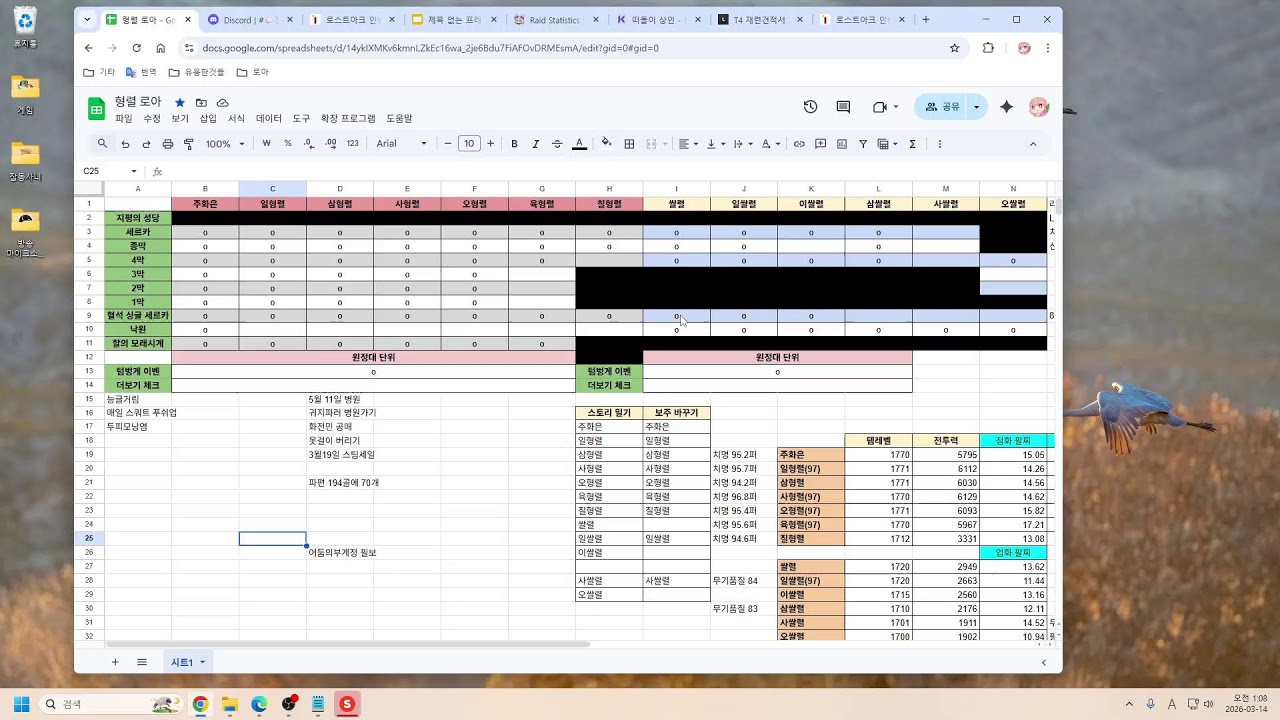Click the redo arrow in the Sheets toolbar
Viewport: 1280px width, 720px height.
146,144
